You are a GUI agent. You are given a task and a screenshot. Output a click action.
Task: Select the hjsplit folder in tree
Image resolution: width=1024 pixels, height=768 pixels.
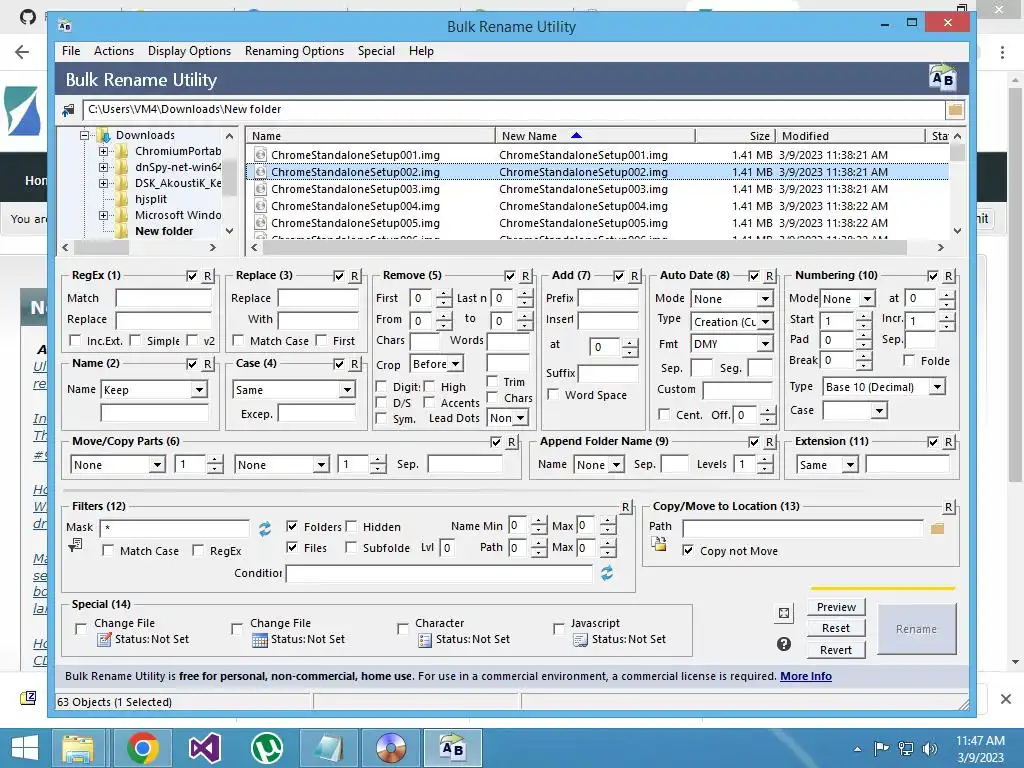151,199
